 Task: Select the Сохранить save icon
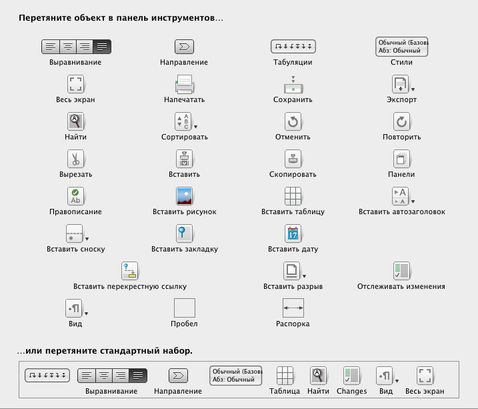pyautogui.click(x=293, y=85)
